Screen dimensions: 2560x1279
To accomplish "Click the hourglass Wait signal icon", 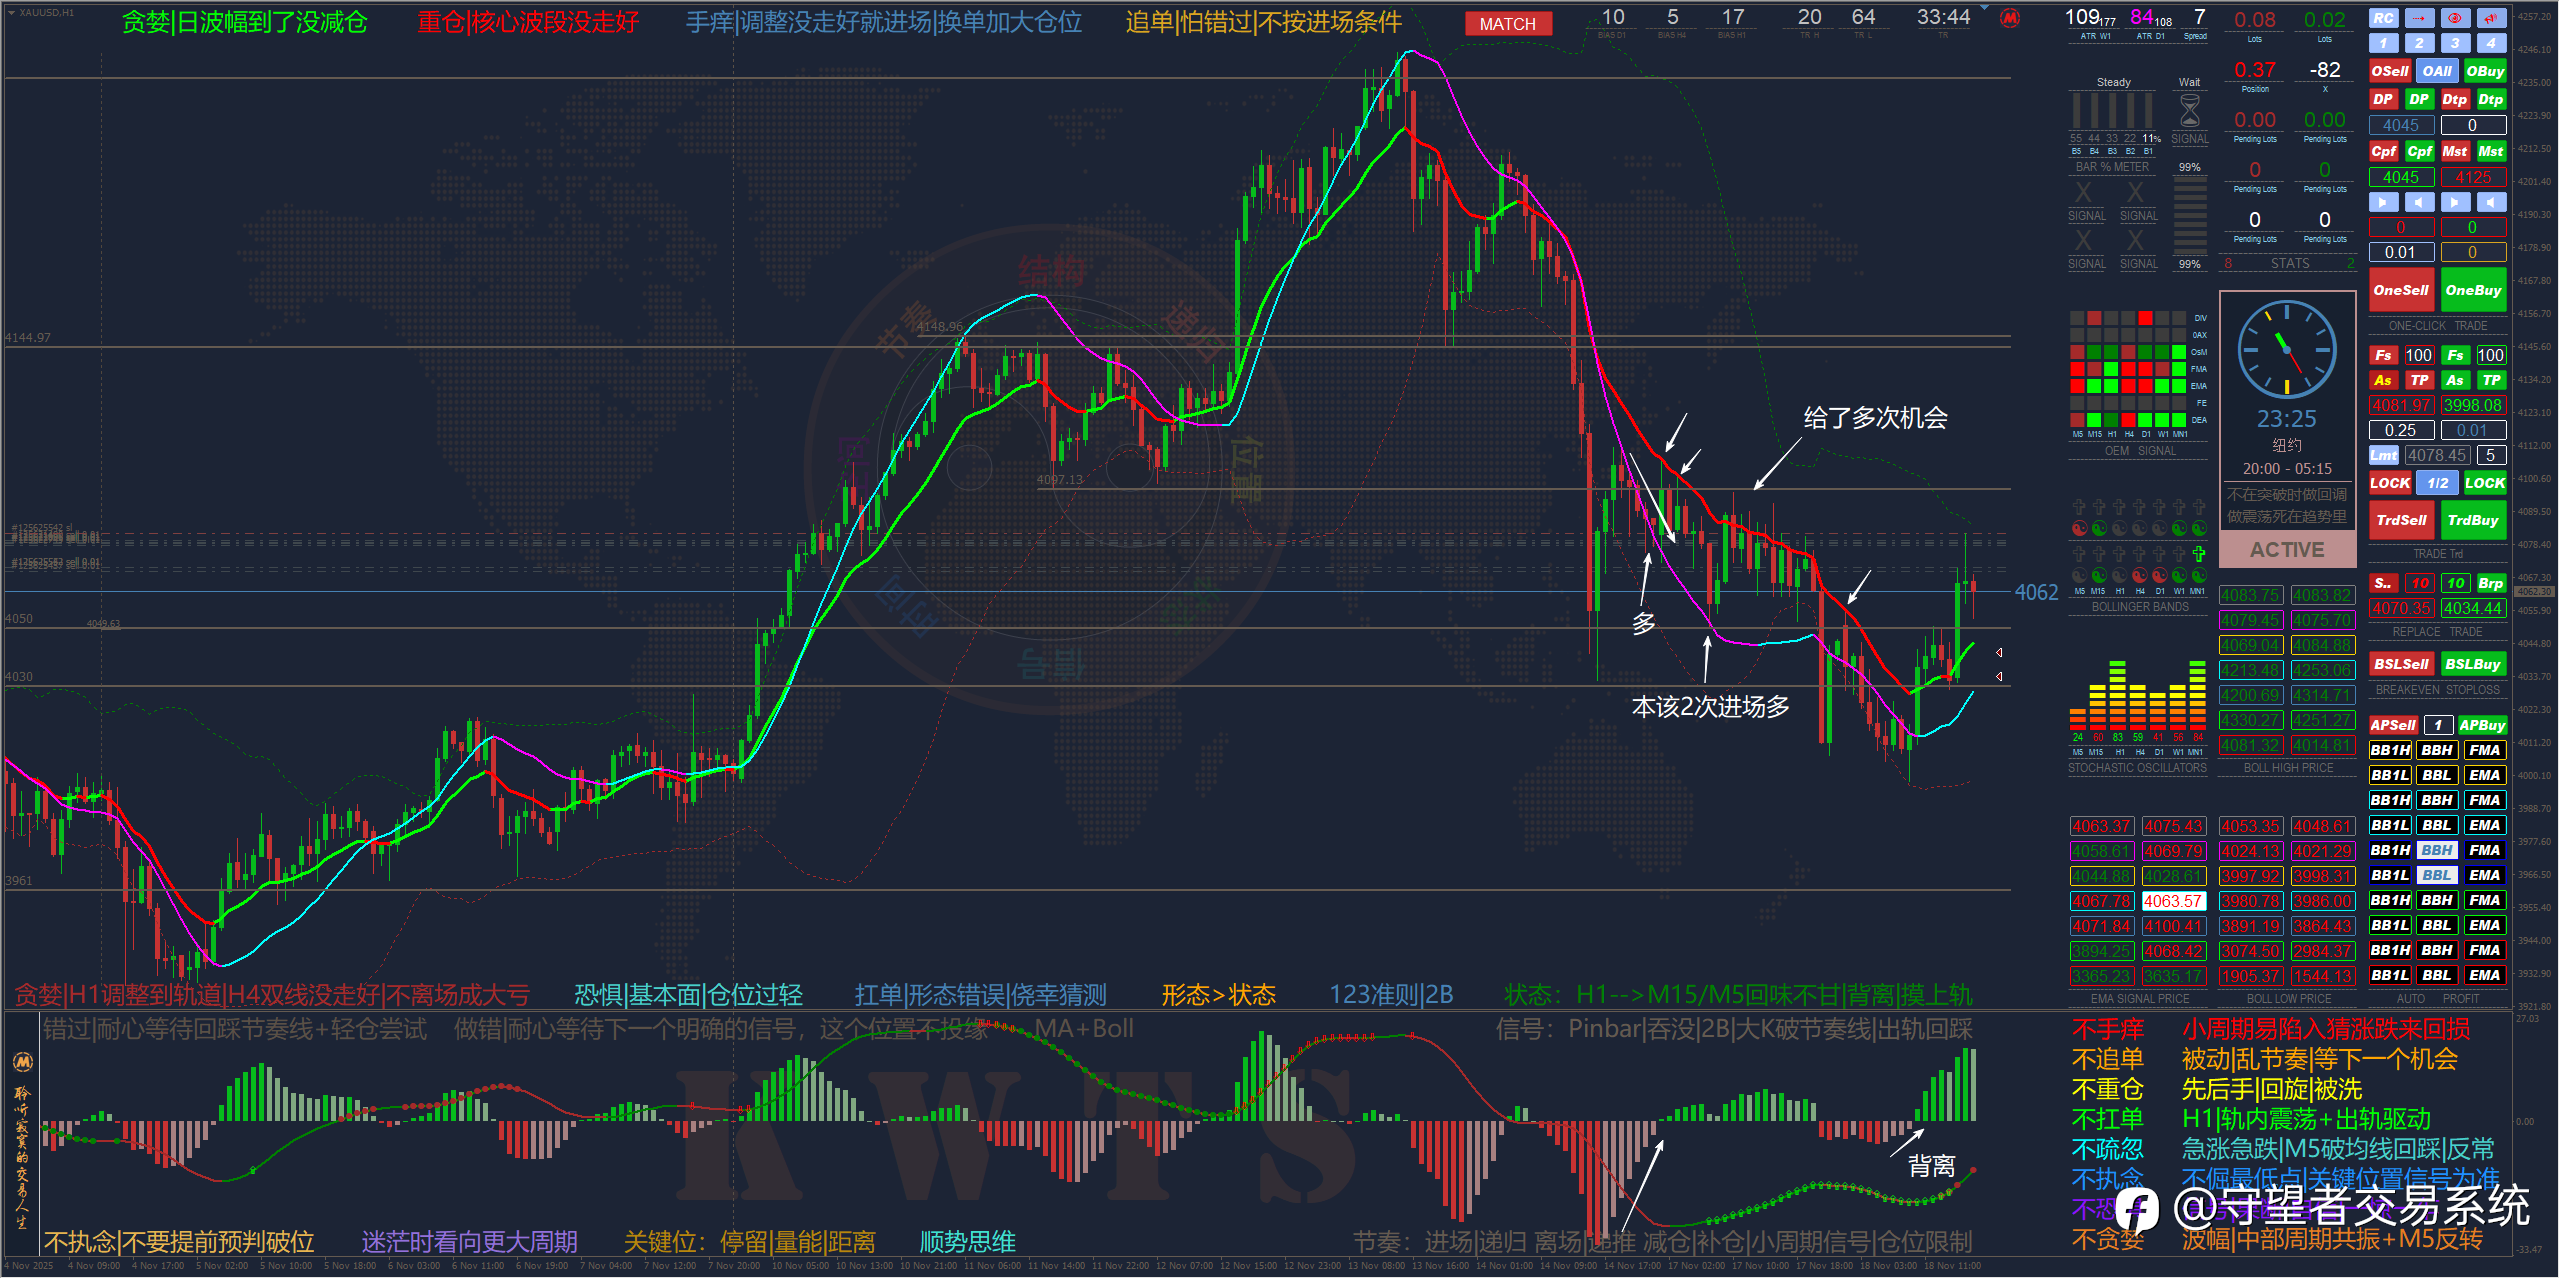I will 2189,110.
